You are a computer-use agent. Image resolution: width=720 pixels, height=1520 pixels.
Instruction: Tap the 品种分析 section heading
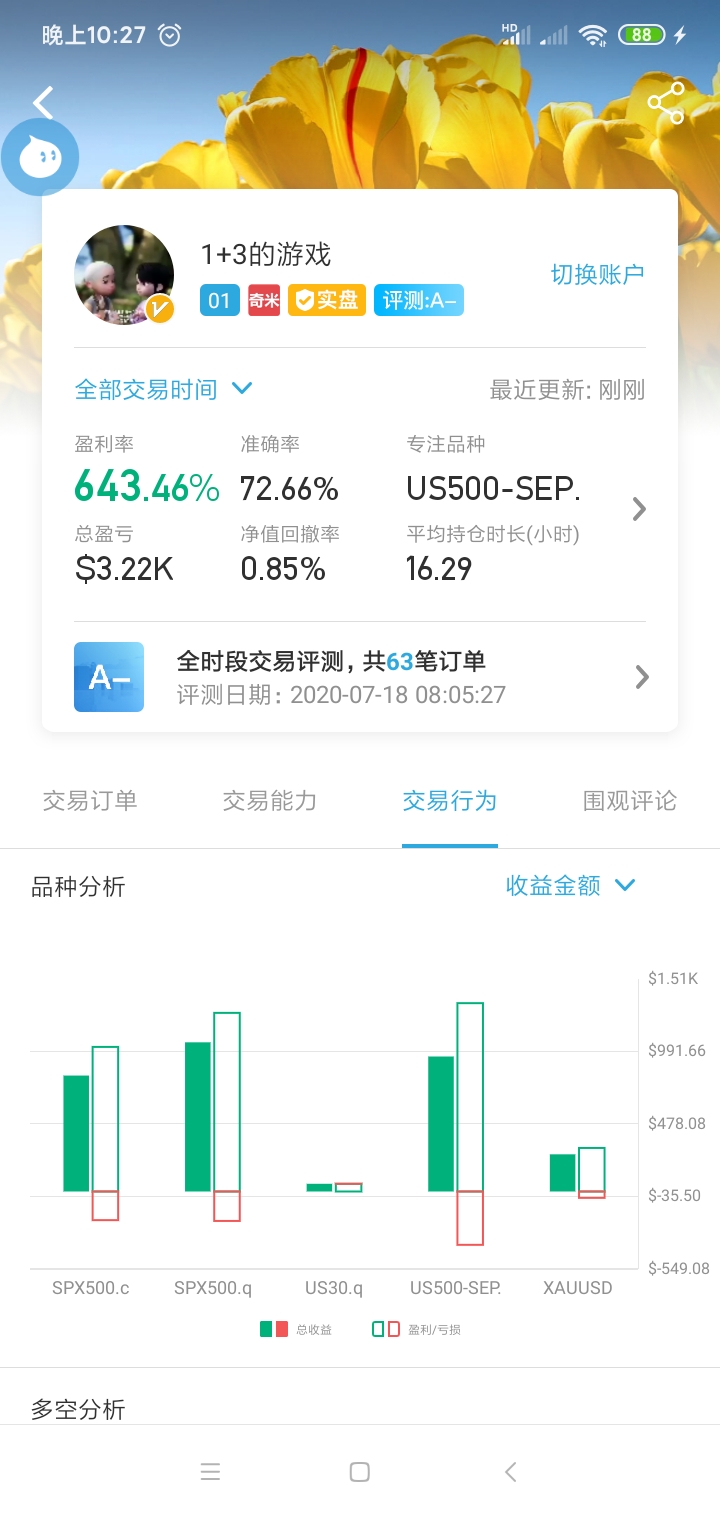point(78,887)
